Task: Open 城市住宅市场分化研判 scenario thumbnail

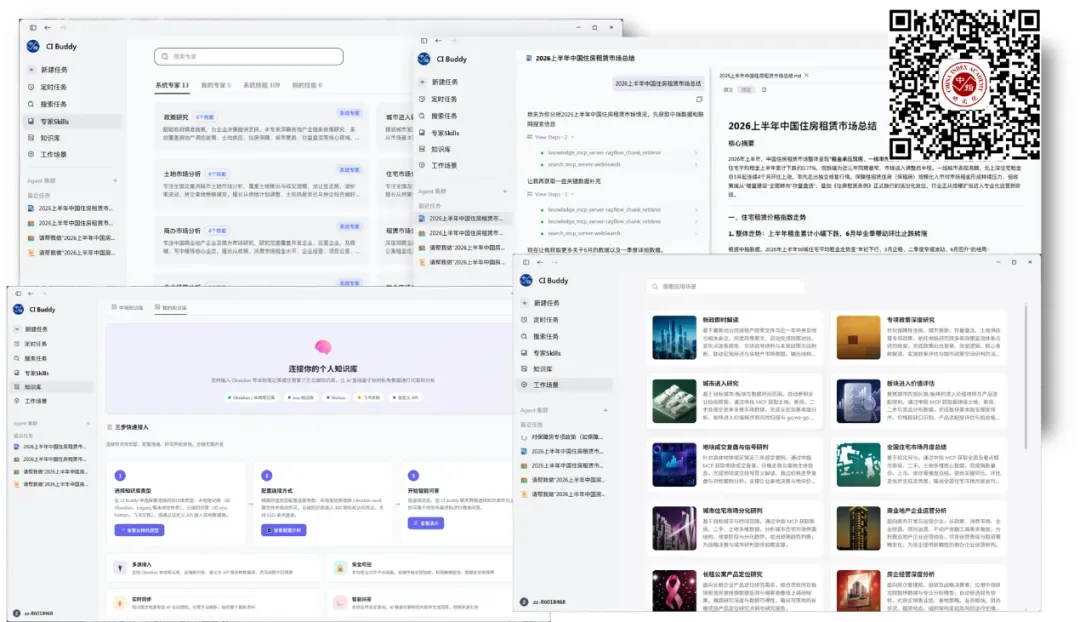Action: (x=674, y=528)
